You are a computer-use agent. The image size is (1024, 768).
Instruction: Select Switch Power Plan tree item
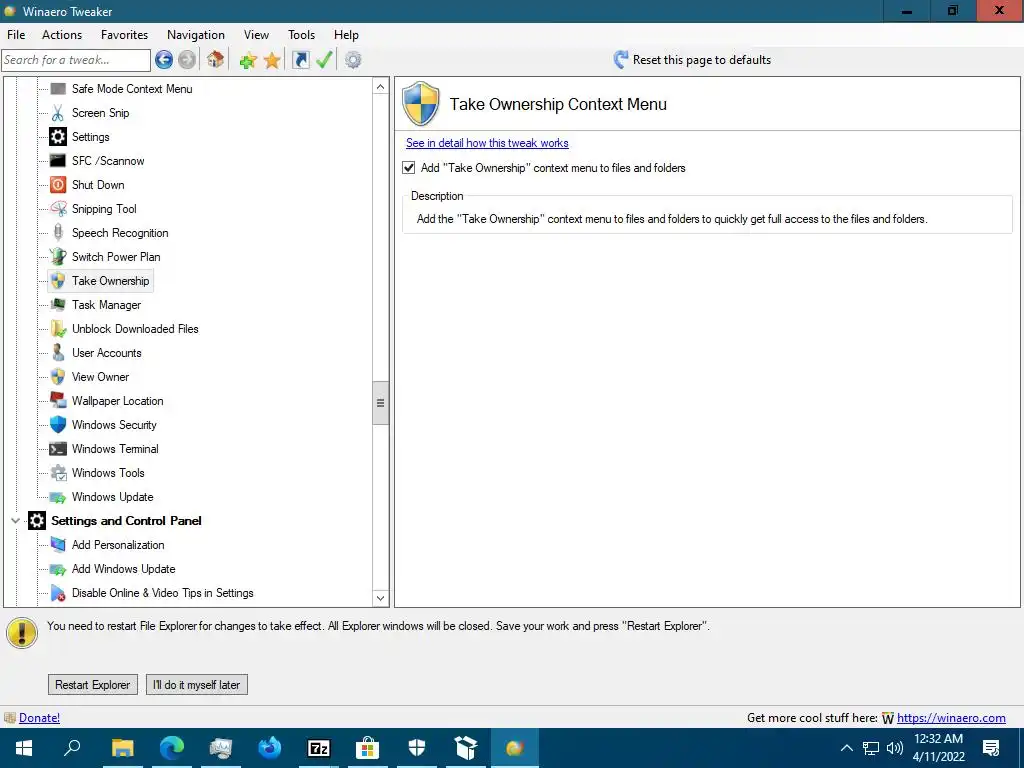[116, 257]
